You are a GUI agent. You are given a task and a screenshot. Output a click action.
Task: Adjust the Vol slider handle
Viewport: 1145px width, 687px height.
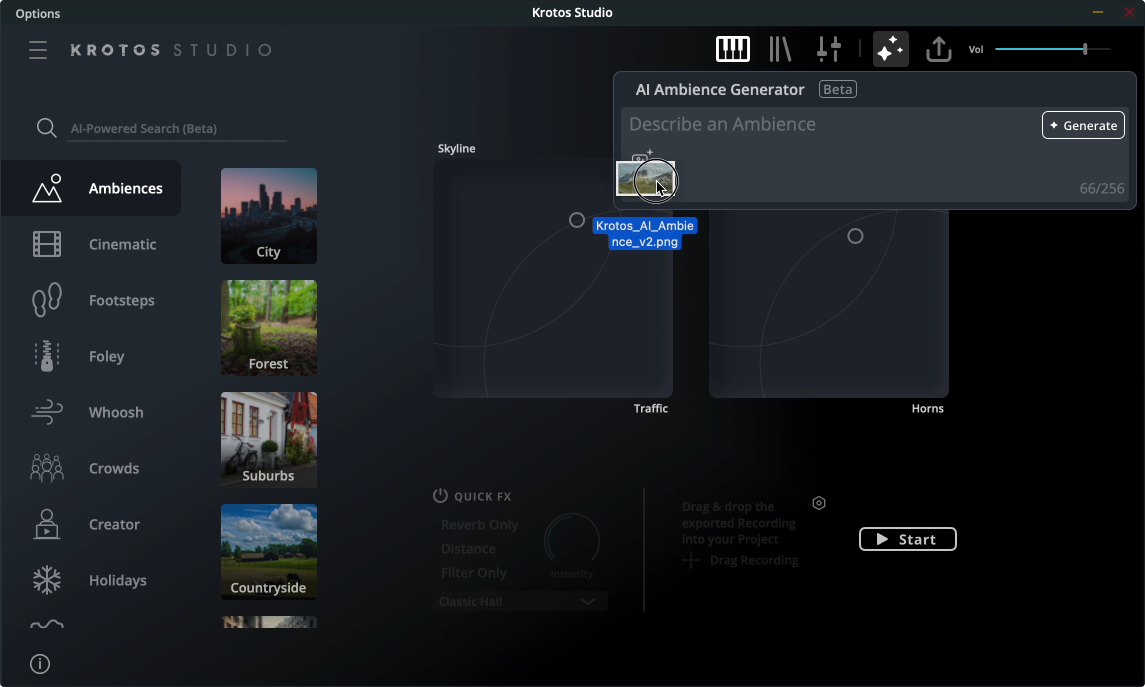(x=1085, y=49)
